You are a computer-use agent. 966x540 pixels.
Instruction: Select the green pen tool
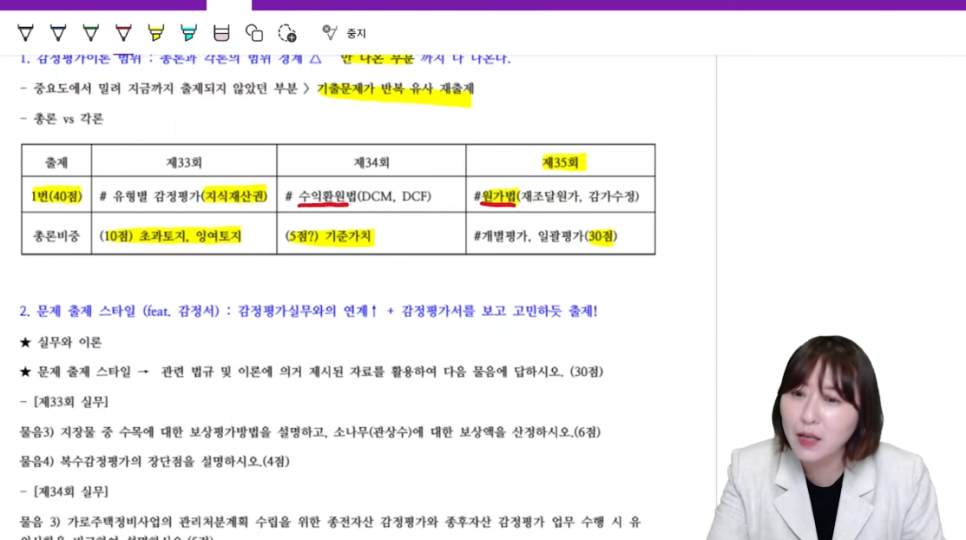coord(91,33)
